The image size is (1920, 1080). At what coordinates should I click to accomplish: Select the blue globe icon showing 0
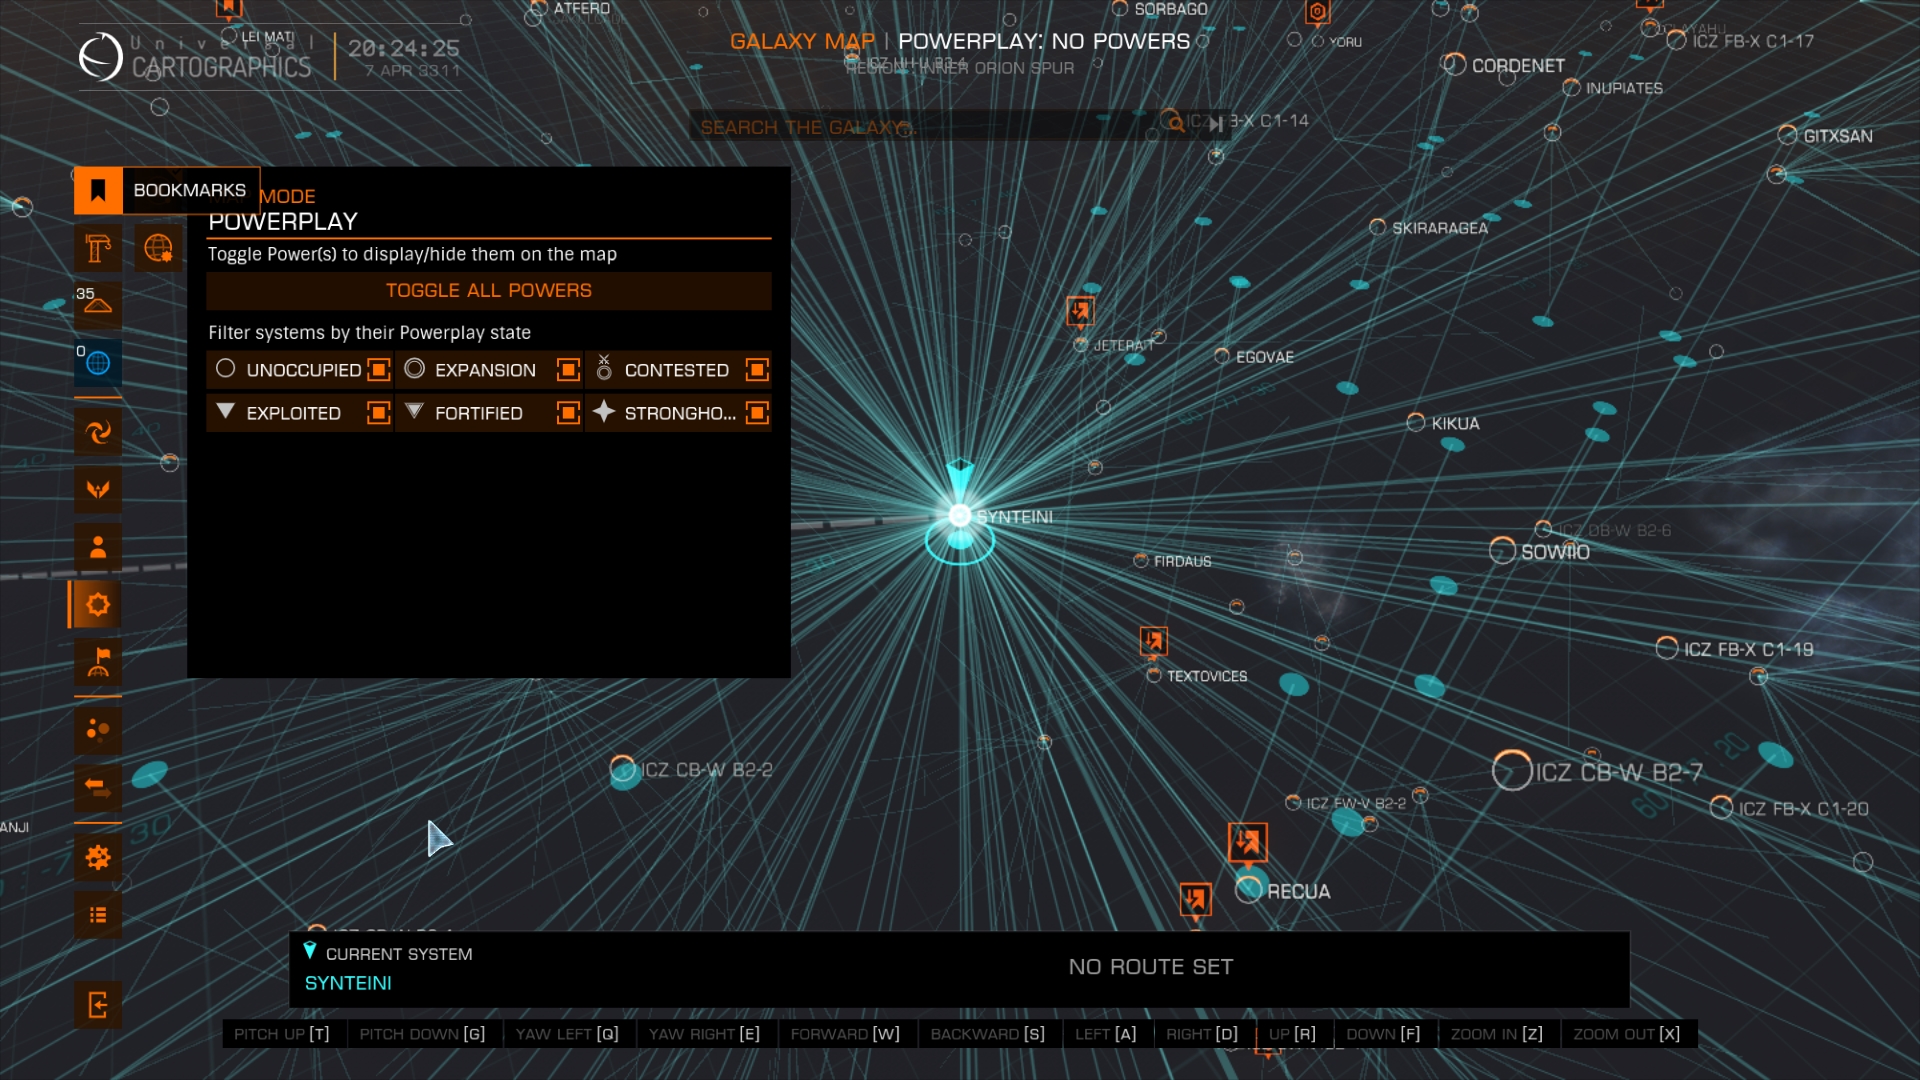coord(98,363)
